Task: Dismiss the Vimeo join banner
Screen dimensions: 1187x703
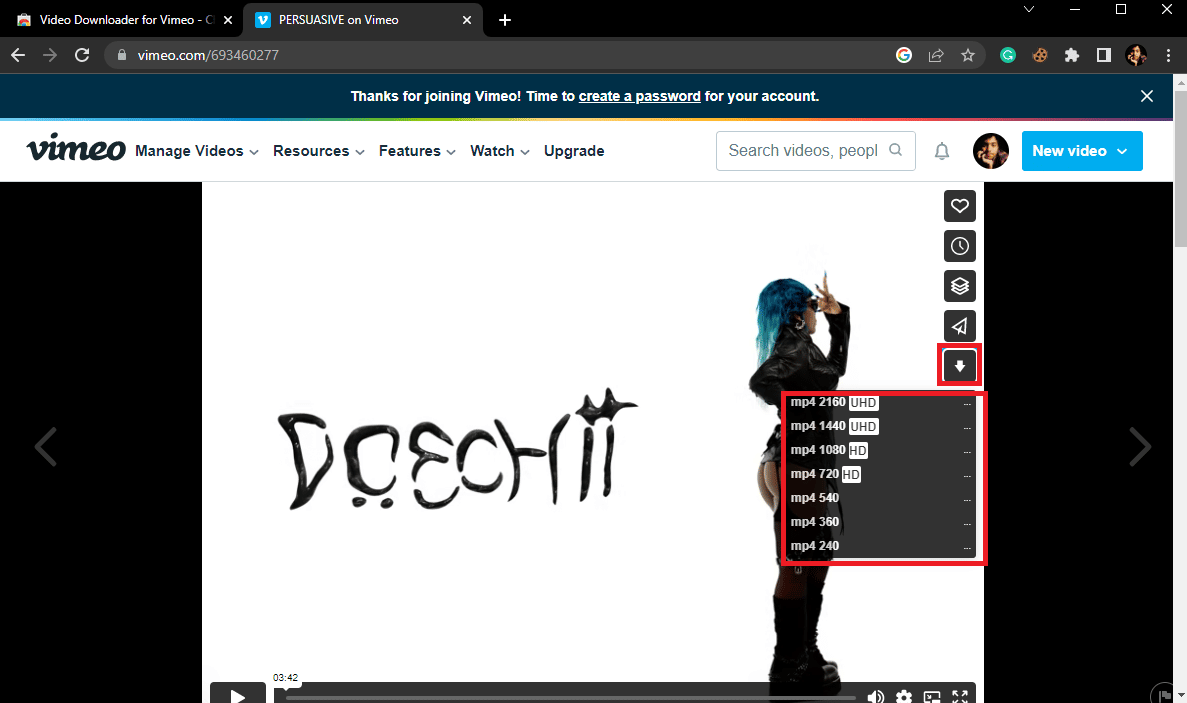Action: (1147, 96)
